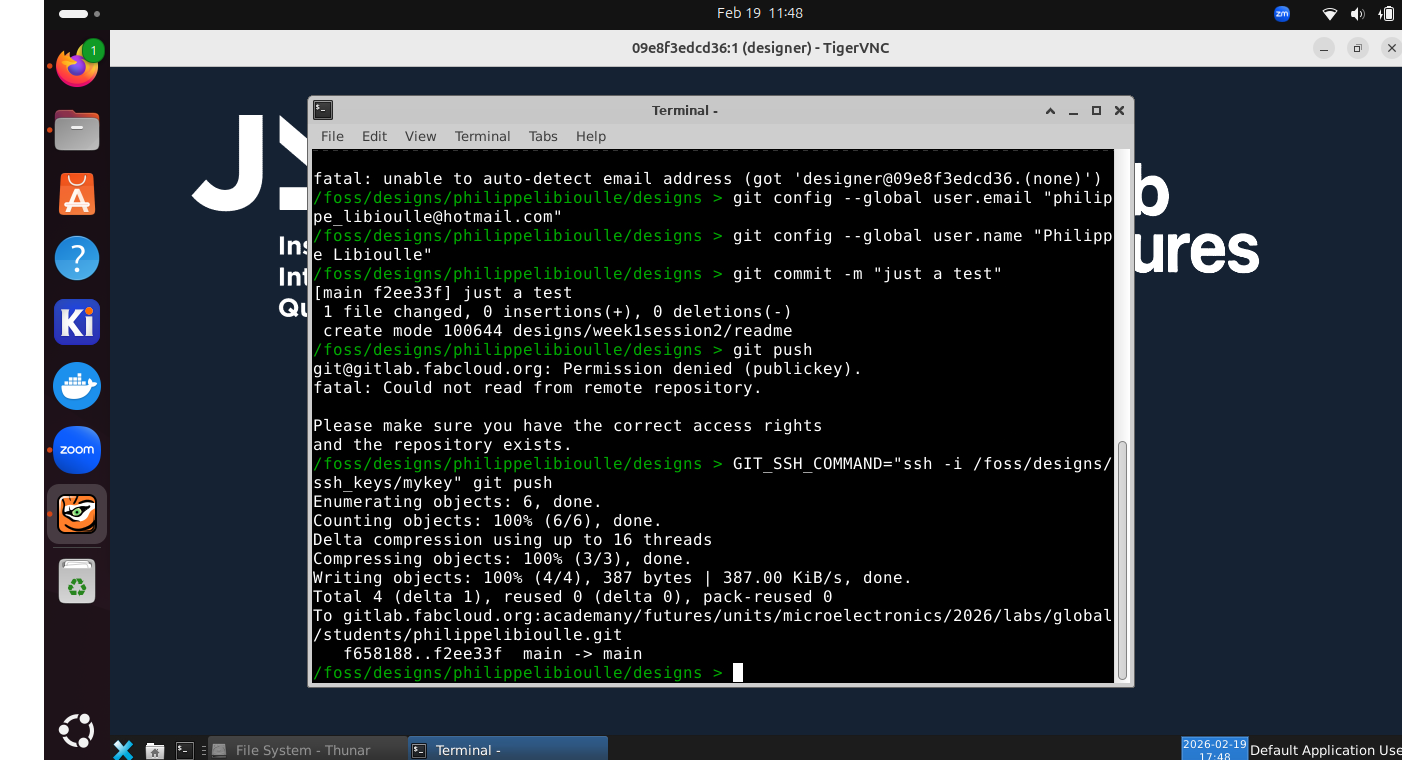Open Docker Desktop from the dock
This screenshot has height=760, width=1402.
coord(77,386)
